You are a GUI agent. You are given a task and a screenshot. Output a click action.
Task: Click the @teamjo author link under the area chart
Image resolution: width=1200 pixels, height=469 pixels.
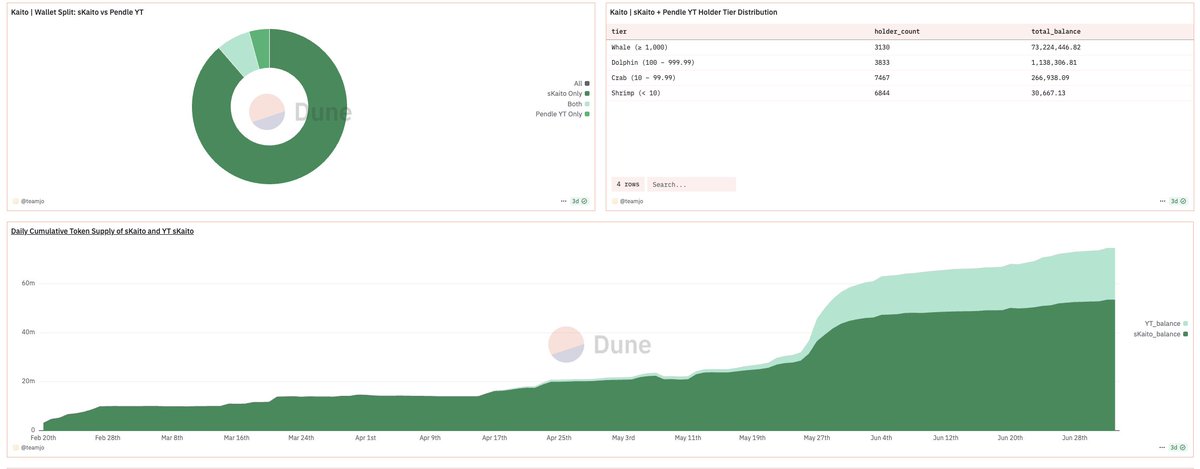coord(31,448)
